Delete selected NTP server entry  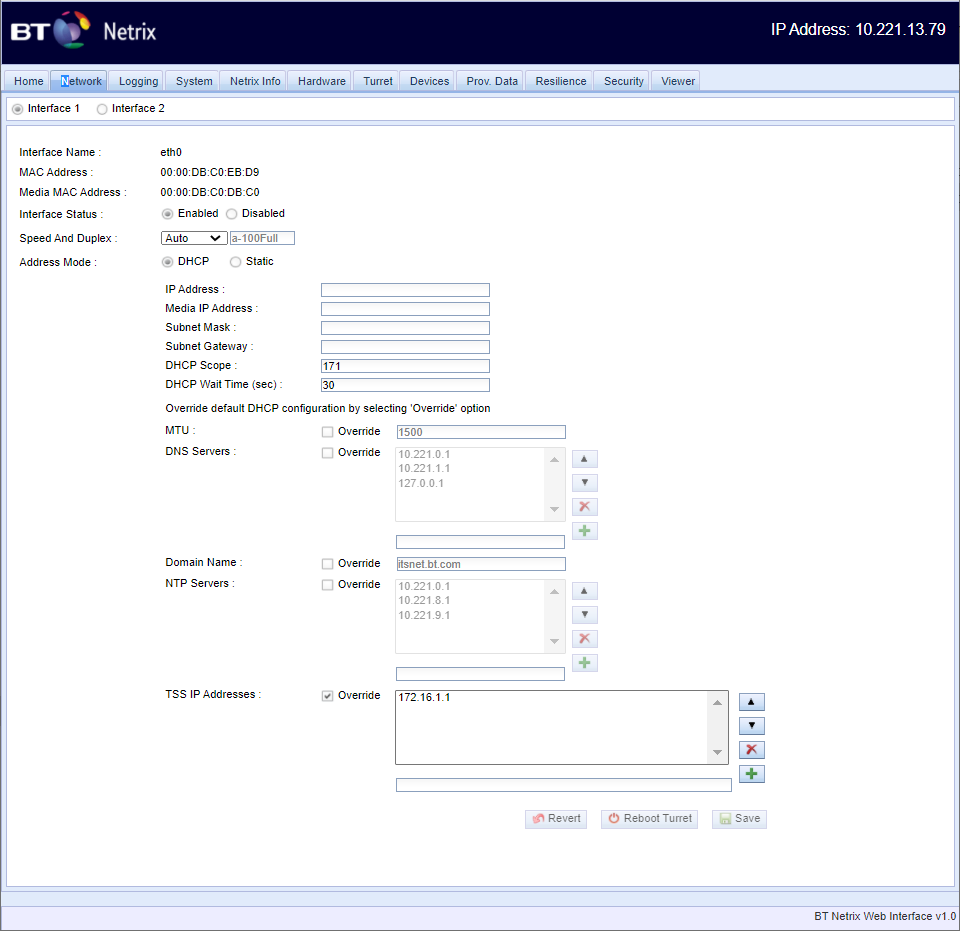[x=585, y=639]
